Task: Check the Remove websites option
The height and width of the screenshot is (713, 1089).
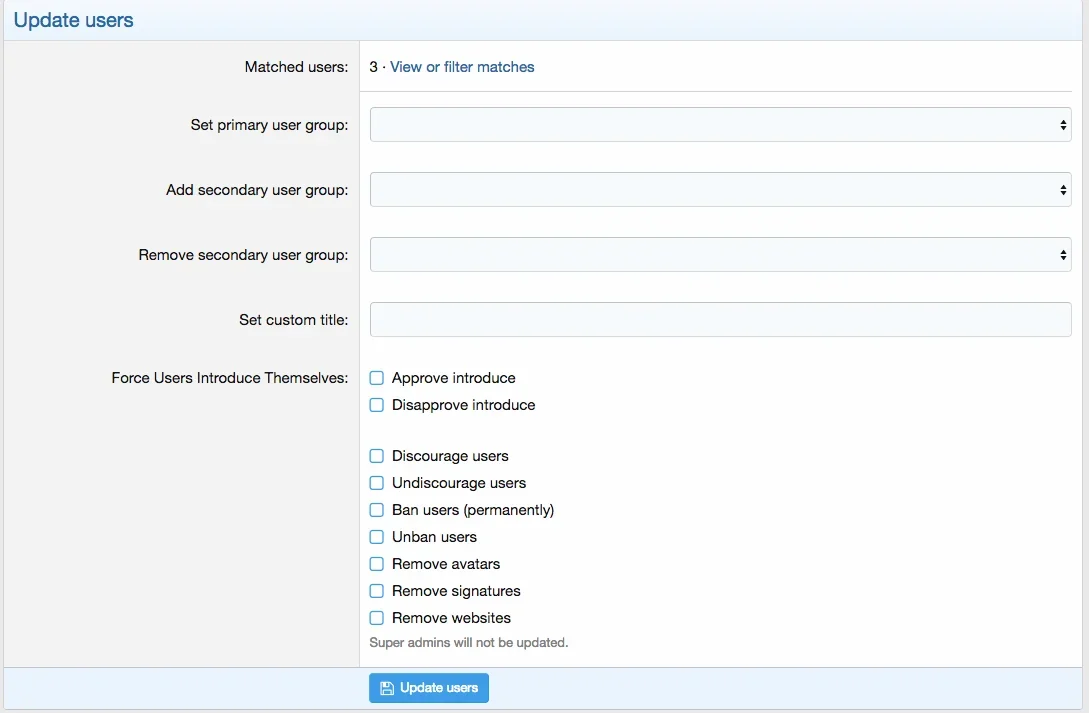Action: [377, 618]
